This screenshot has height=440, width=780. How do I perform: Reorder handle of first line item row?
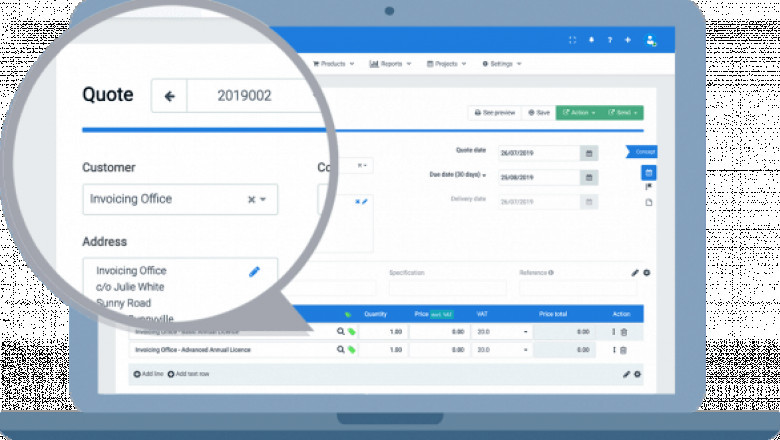coord(614,332)
